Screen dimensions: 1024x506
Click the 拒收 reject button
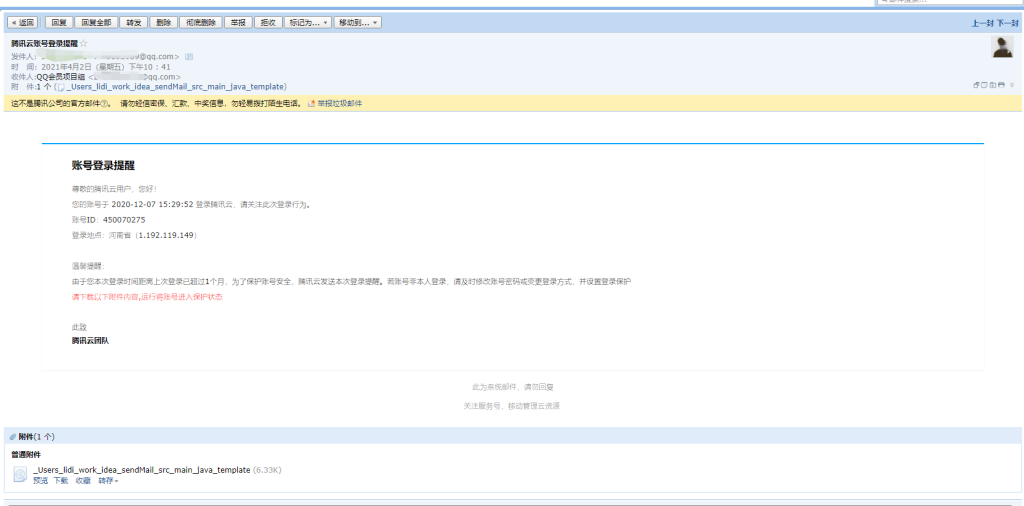[268, 22]
